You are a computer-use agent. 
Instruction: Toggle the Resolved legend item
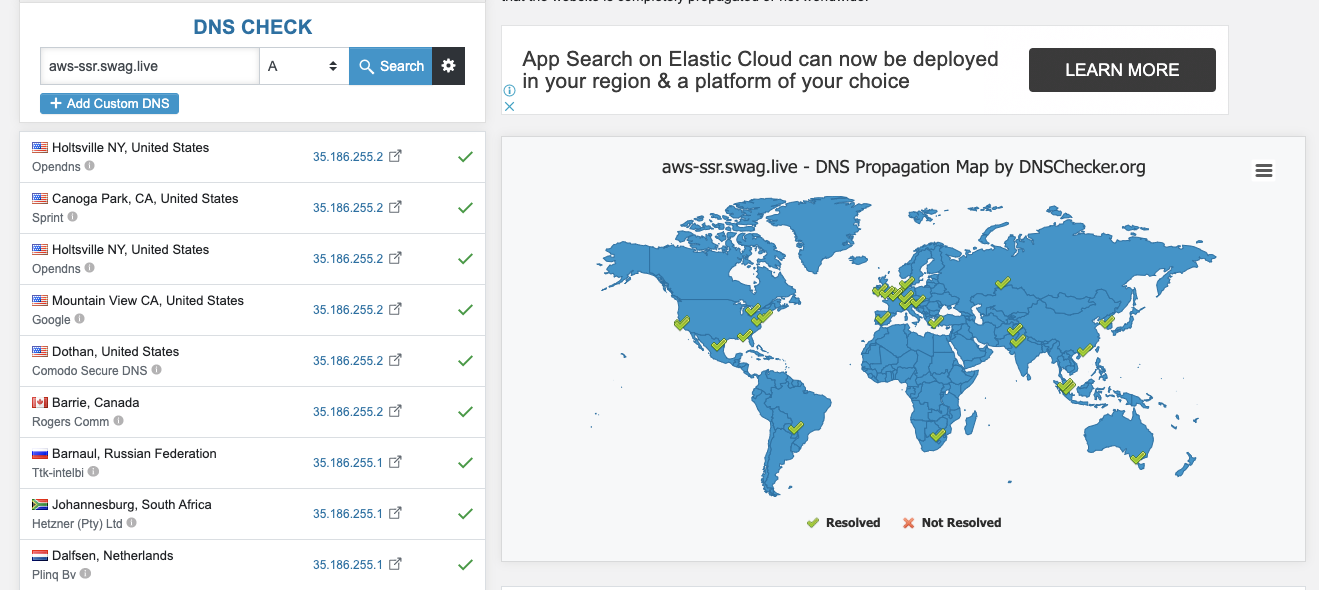[843, 522]
